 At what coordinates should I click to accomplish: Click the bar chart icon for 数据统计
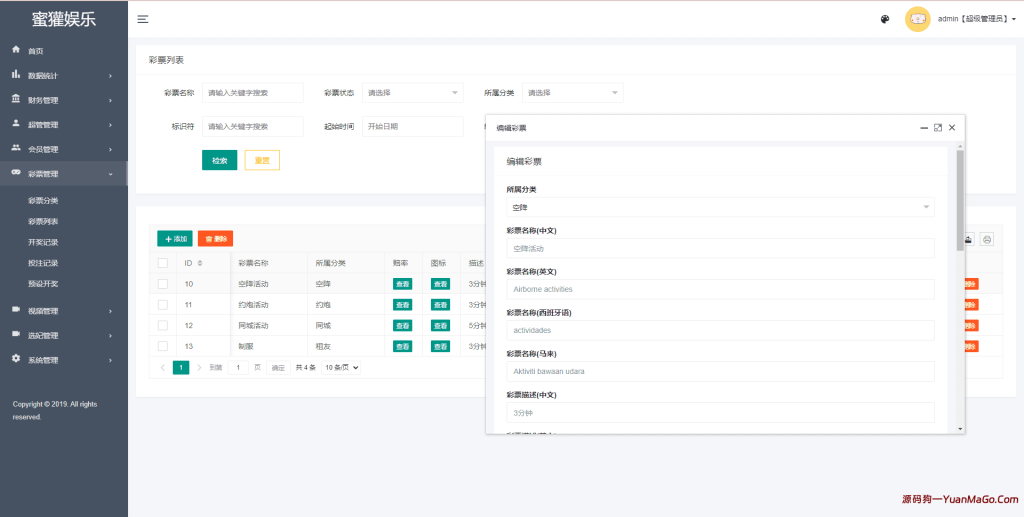[16, 75]
